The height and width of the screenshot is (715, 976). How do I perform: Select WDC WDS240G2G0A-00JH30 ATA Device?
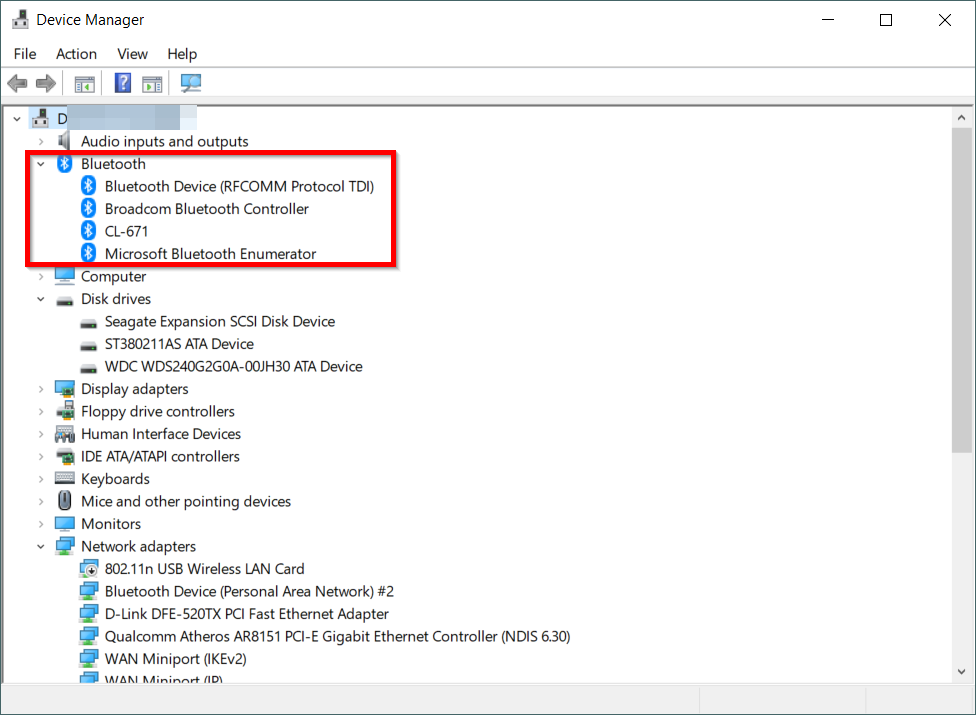tap(233, 366)
